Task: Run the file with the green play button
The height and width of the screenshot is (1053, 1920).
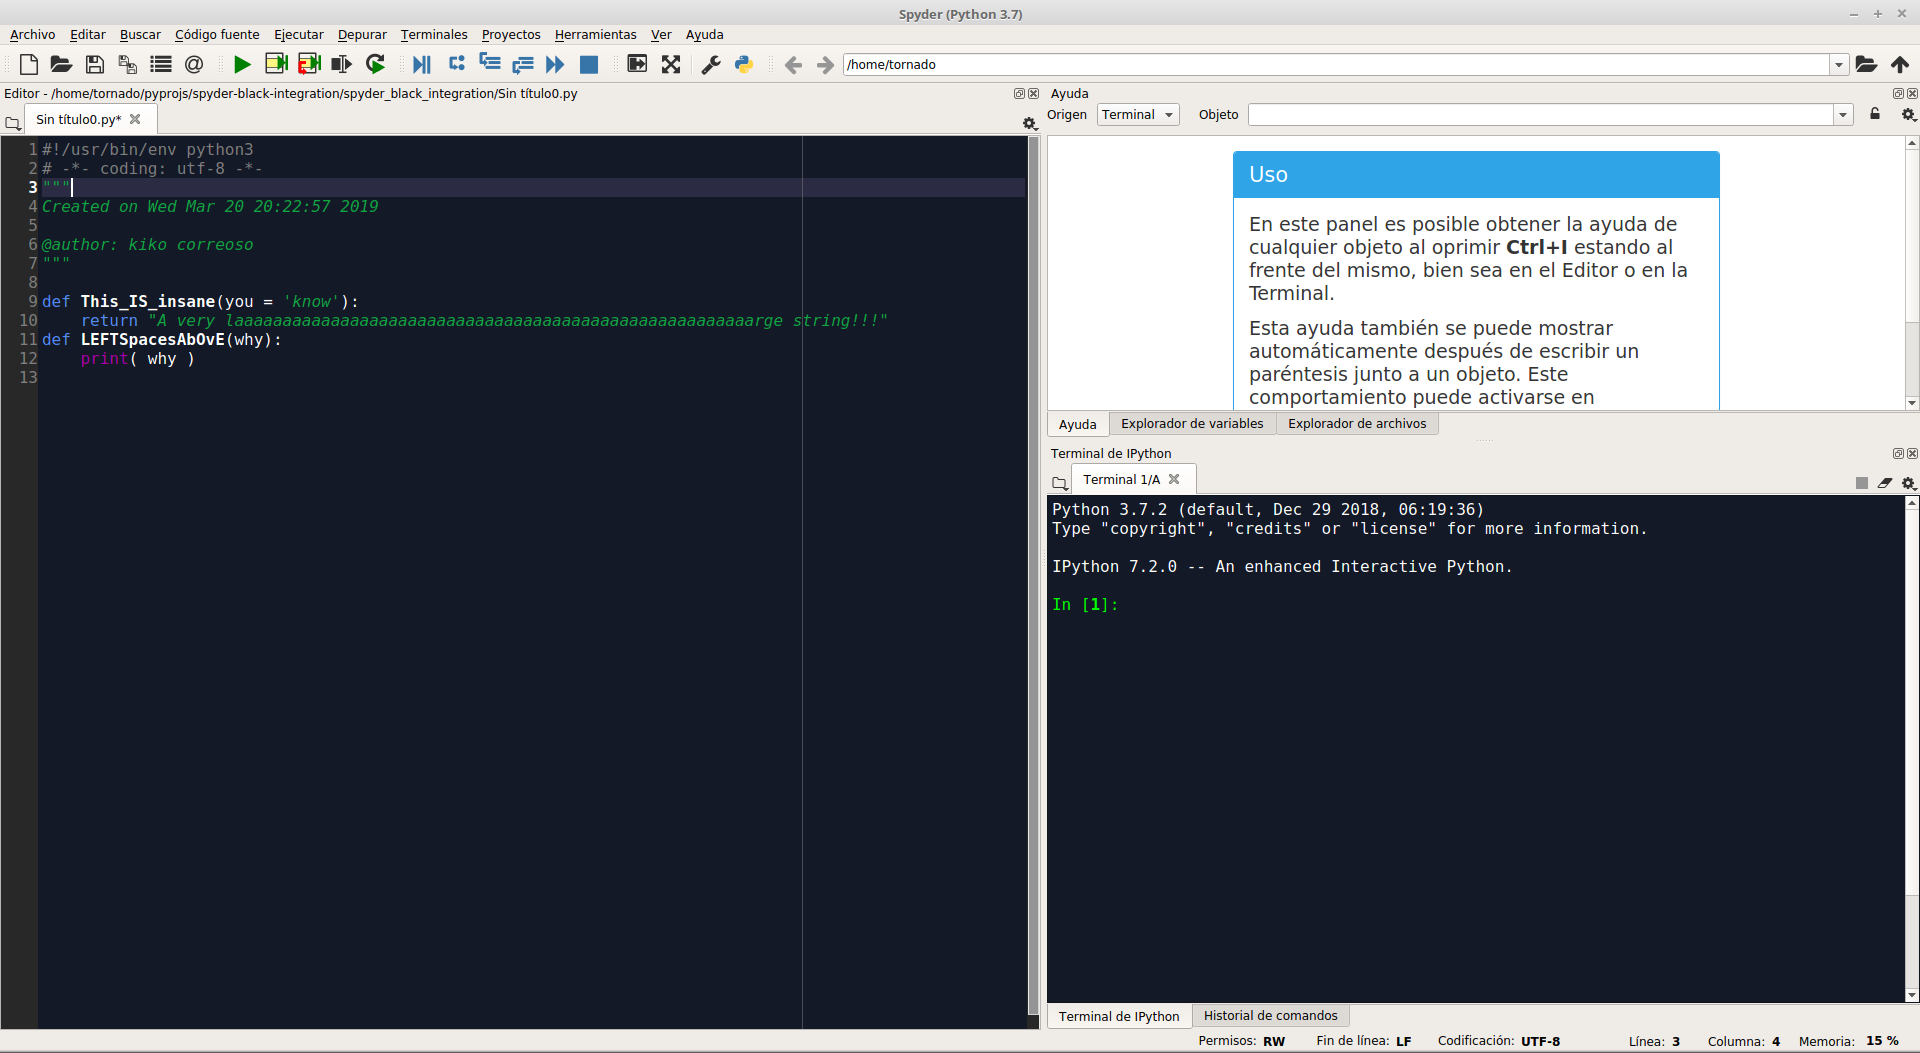Action: pos(242,64)
